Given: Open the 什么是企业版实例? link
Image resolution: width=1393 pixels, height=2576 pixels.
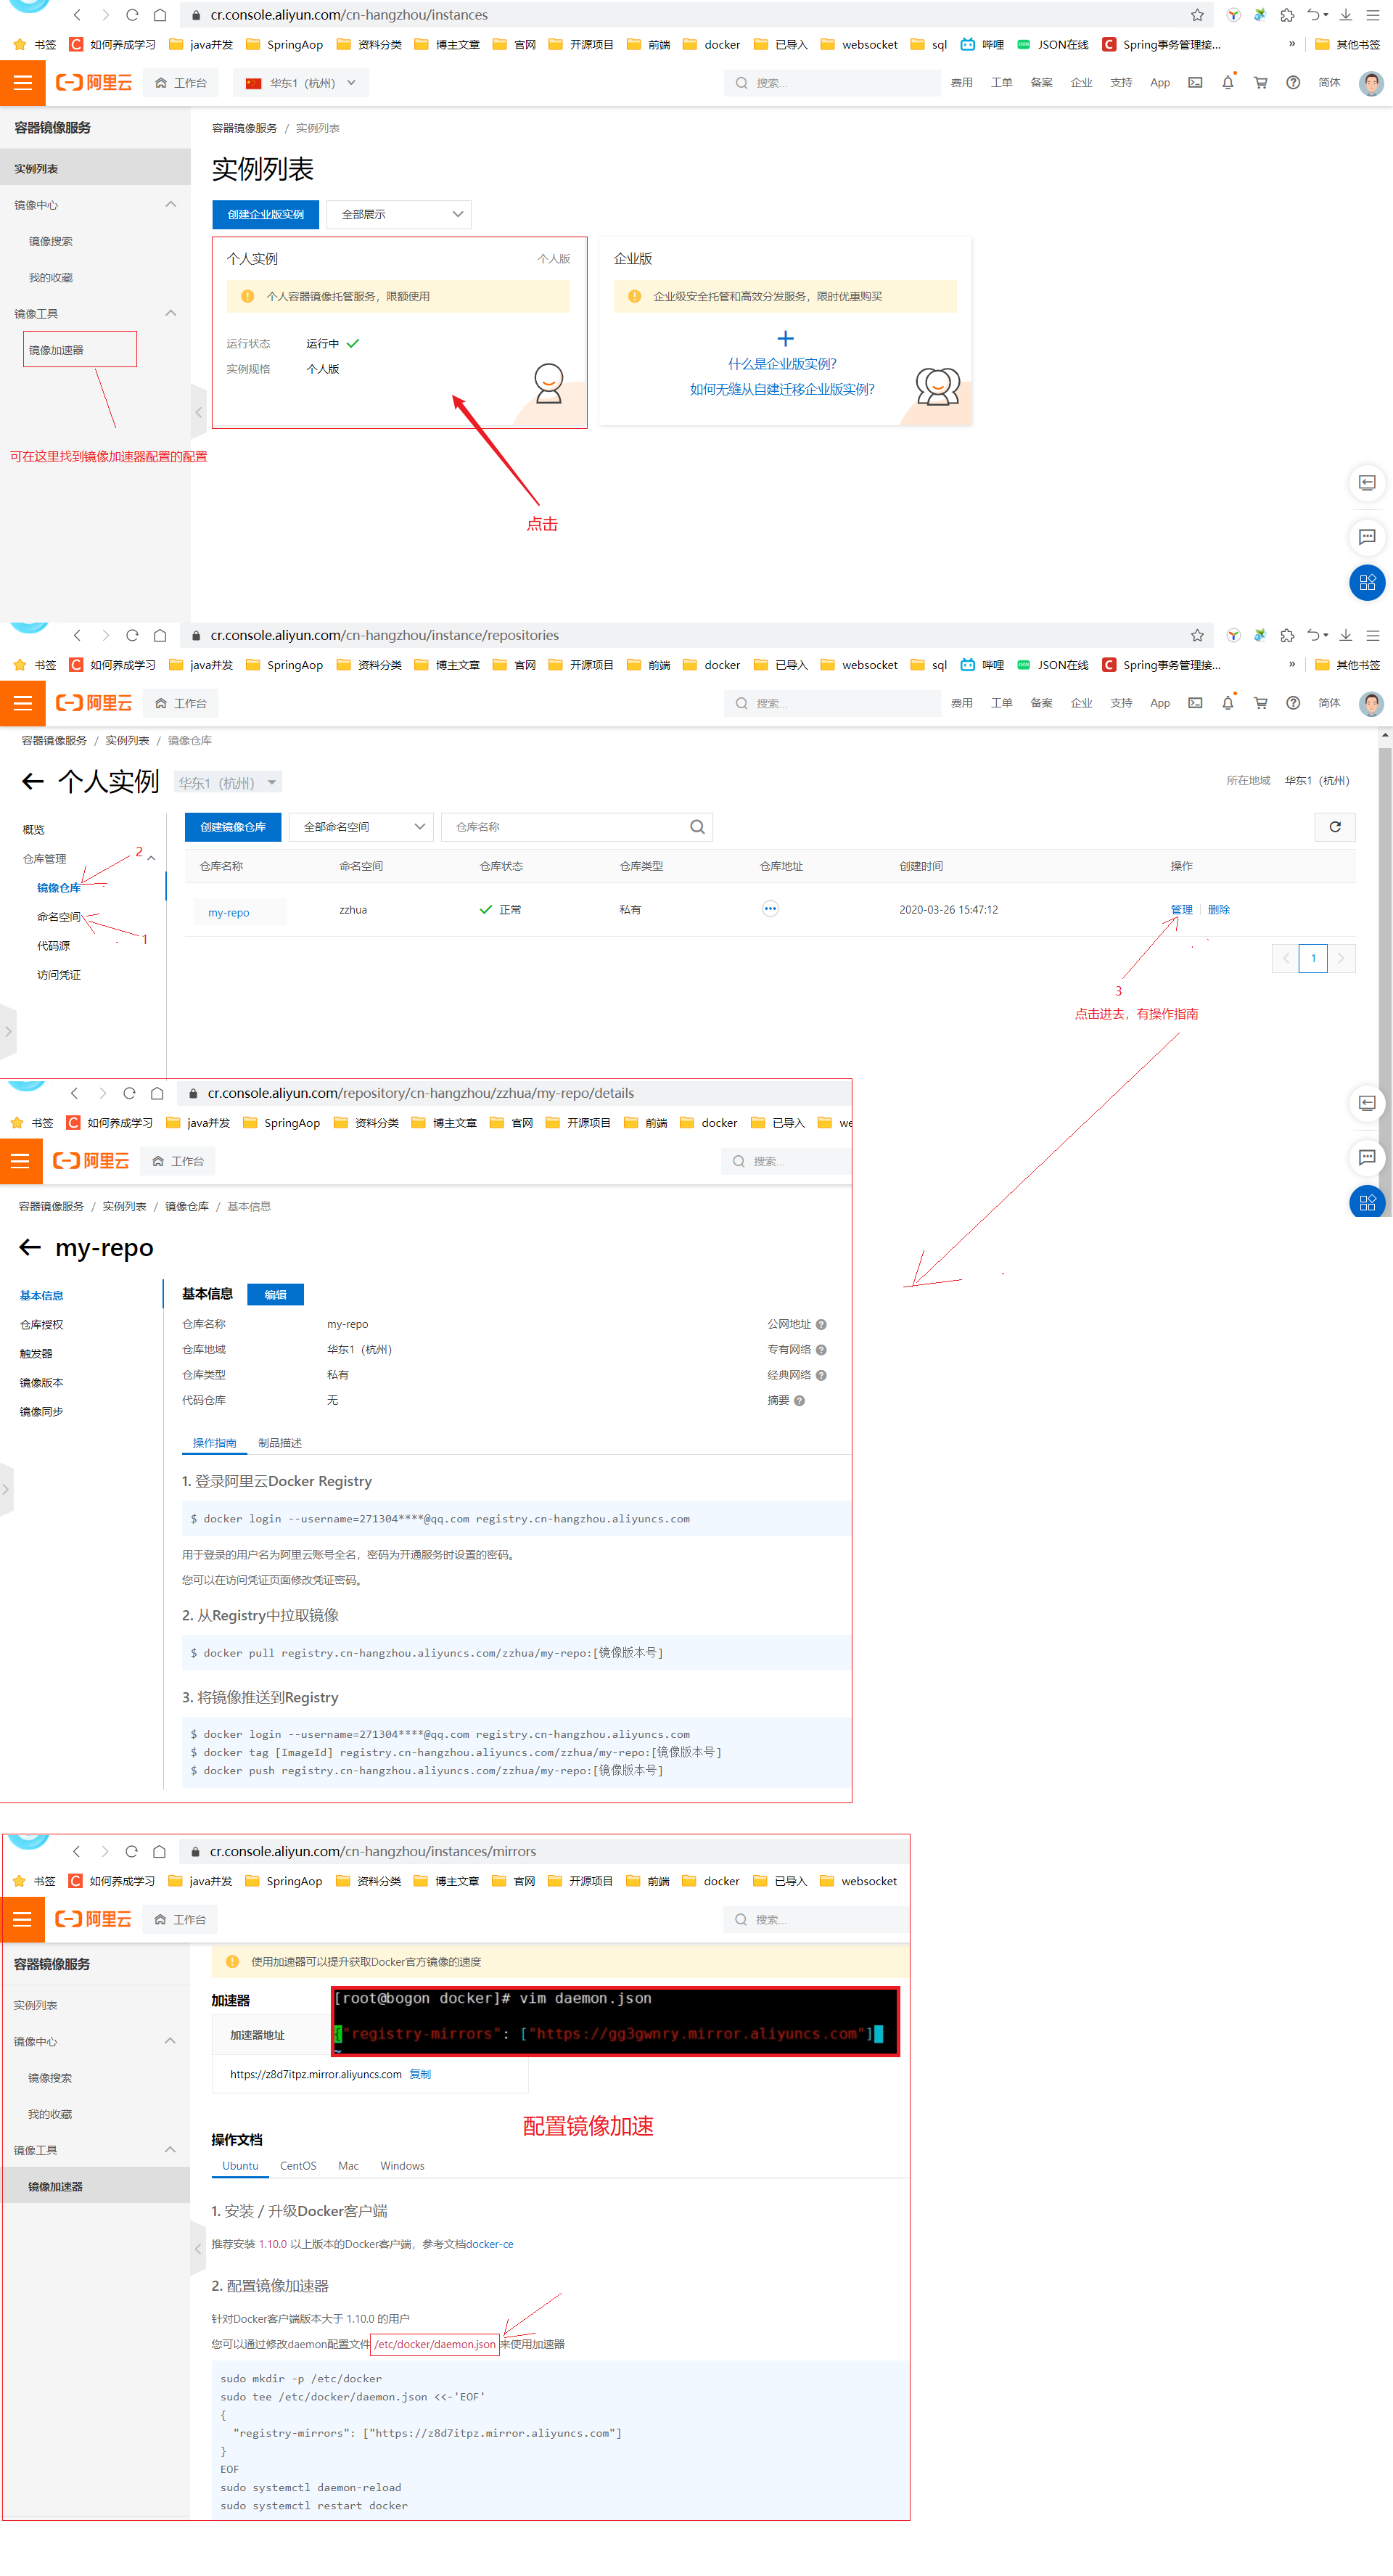Looking at the screenshot, I should point(782,364).
